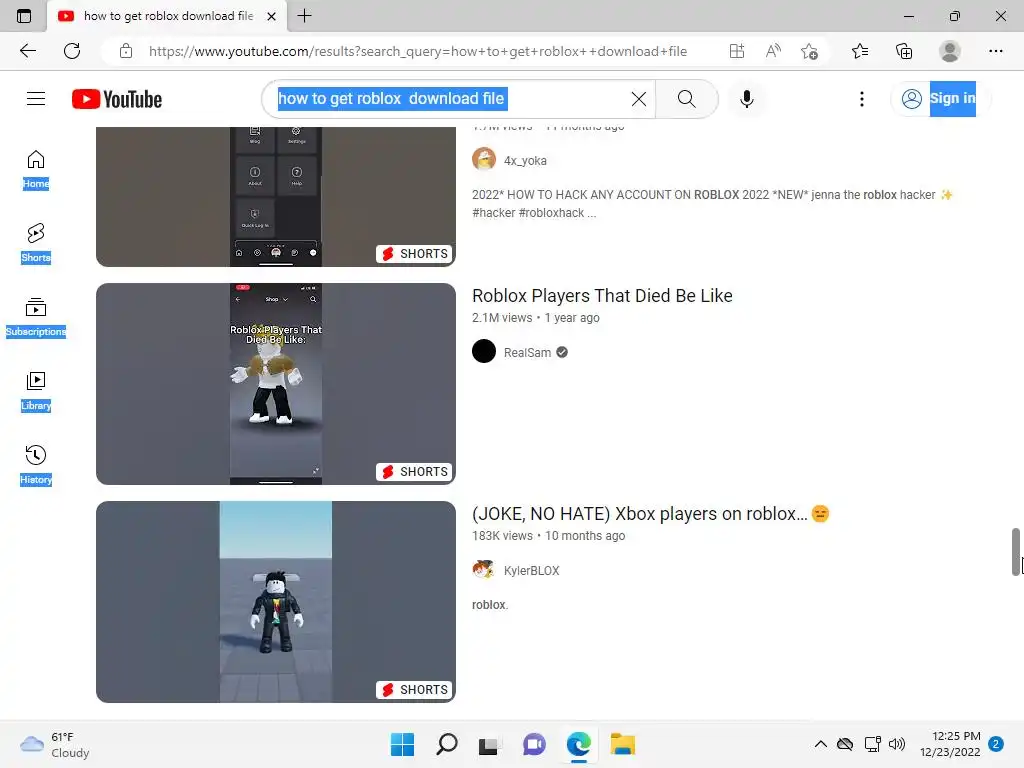Open a new browser tab
The image size is (1024, 768).
pos(304,16)
